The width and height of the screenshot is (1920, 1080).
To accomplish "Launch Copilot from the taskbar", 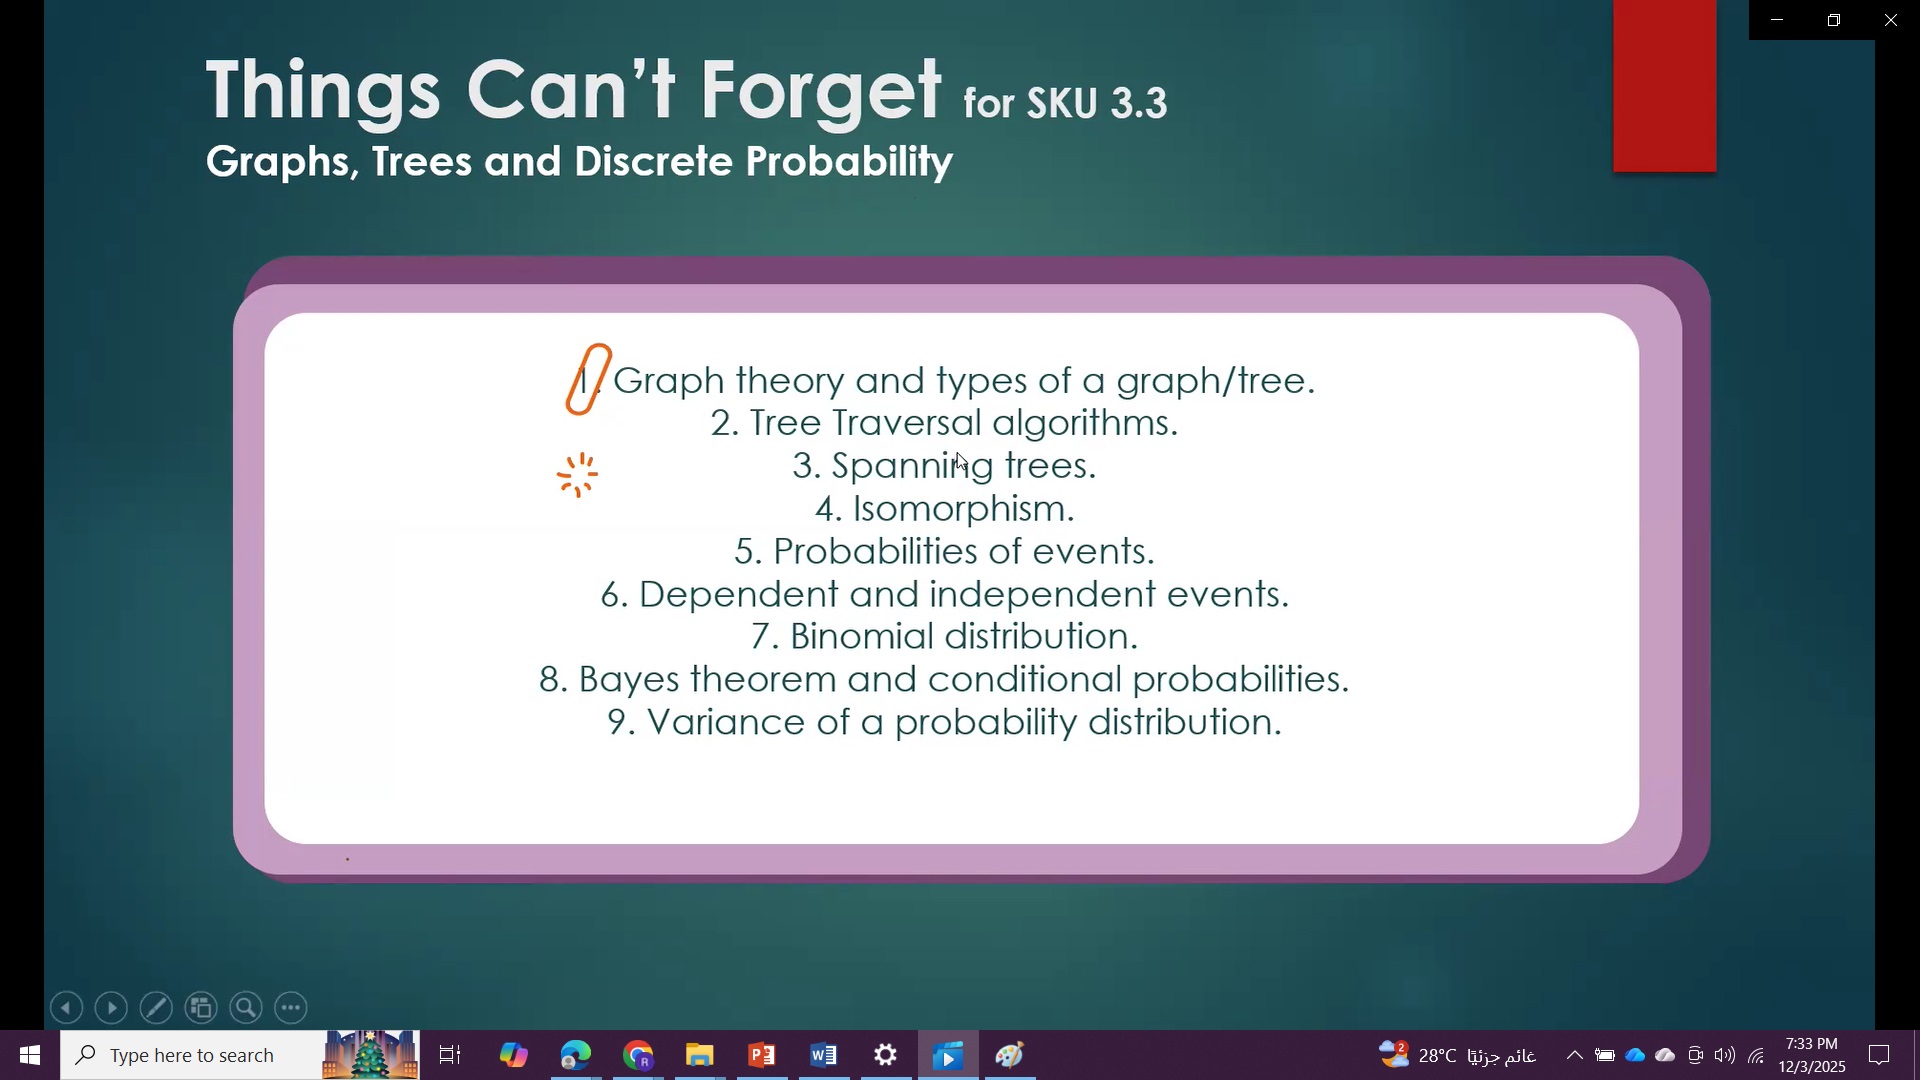I will [513, 1055].
